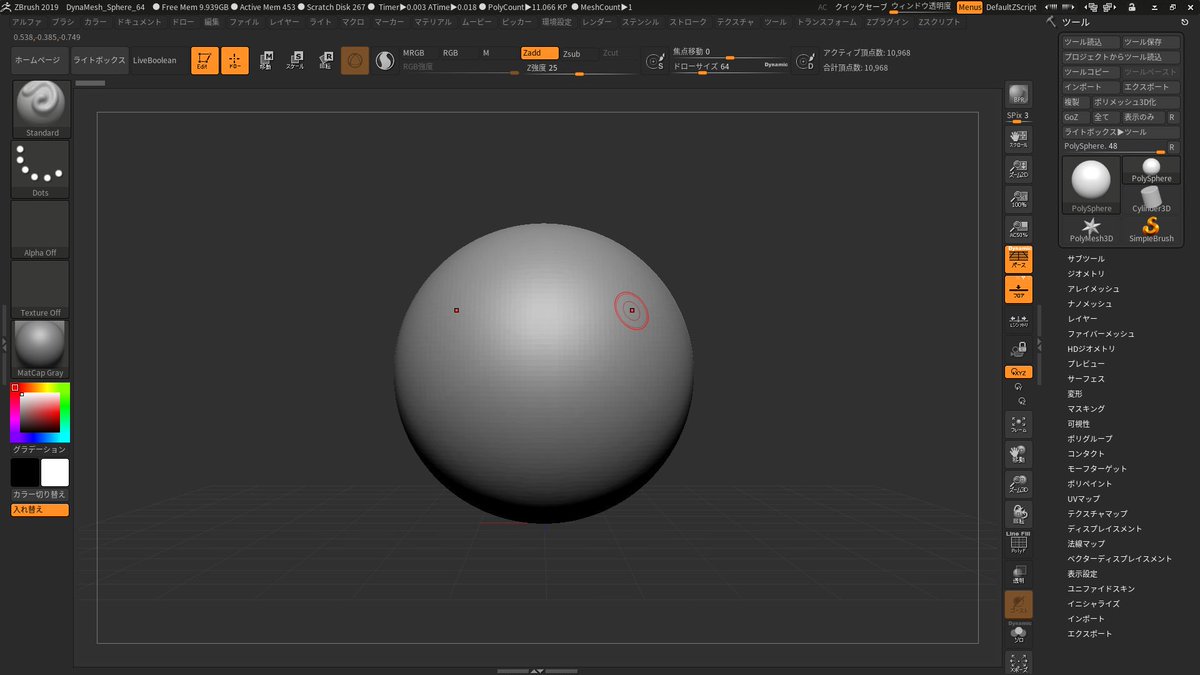Toggle the LiveBoolean button
Screen dimensions: 1200x675
tap(155, 61)
